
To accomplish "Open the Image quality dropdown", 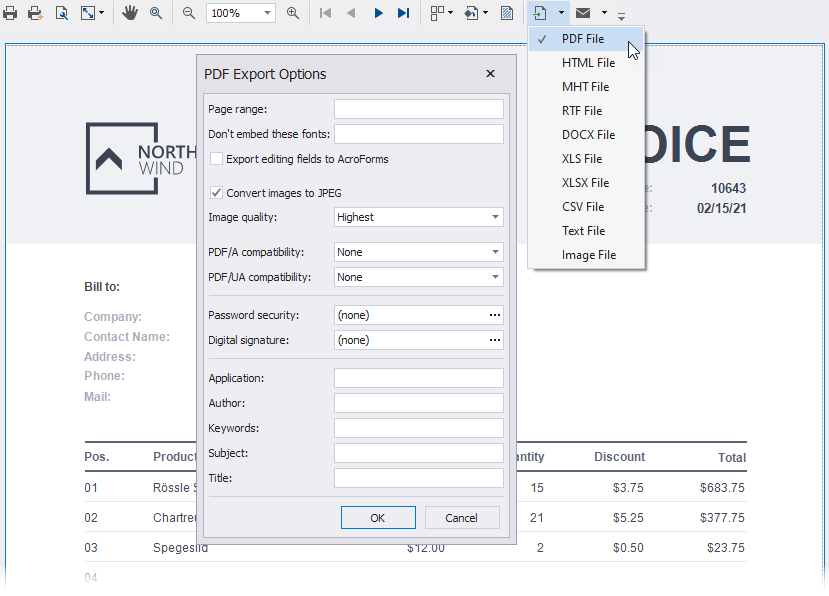I will (x=418, y=217).
